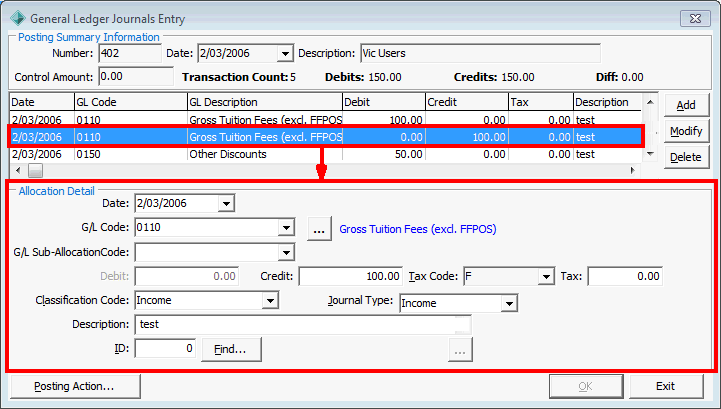Screen dimensions: 721x409
Task: Select the Other Discounts row
Action: [326, 154]
